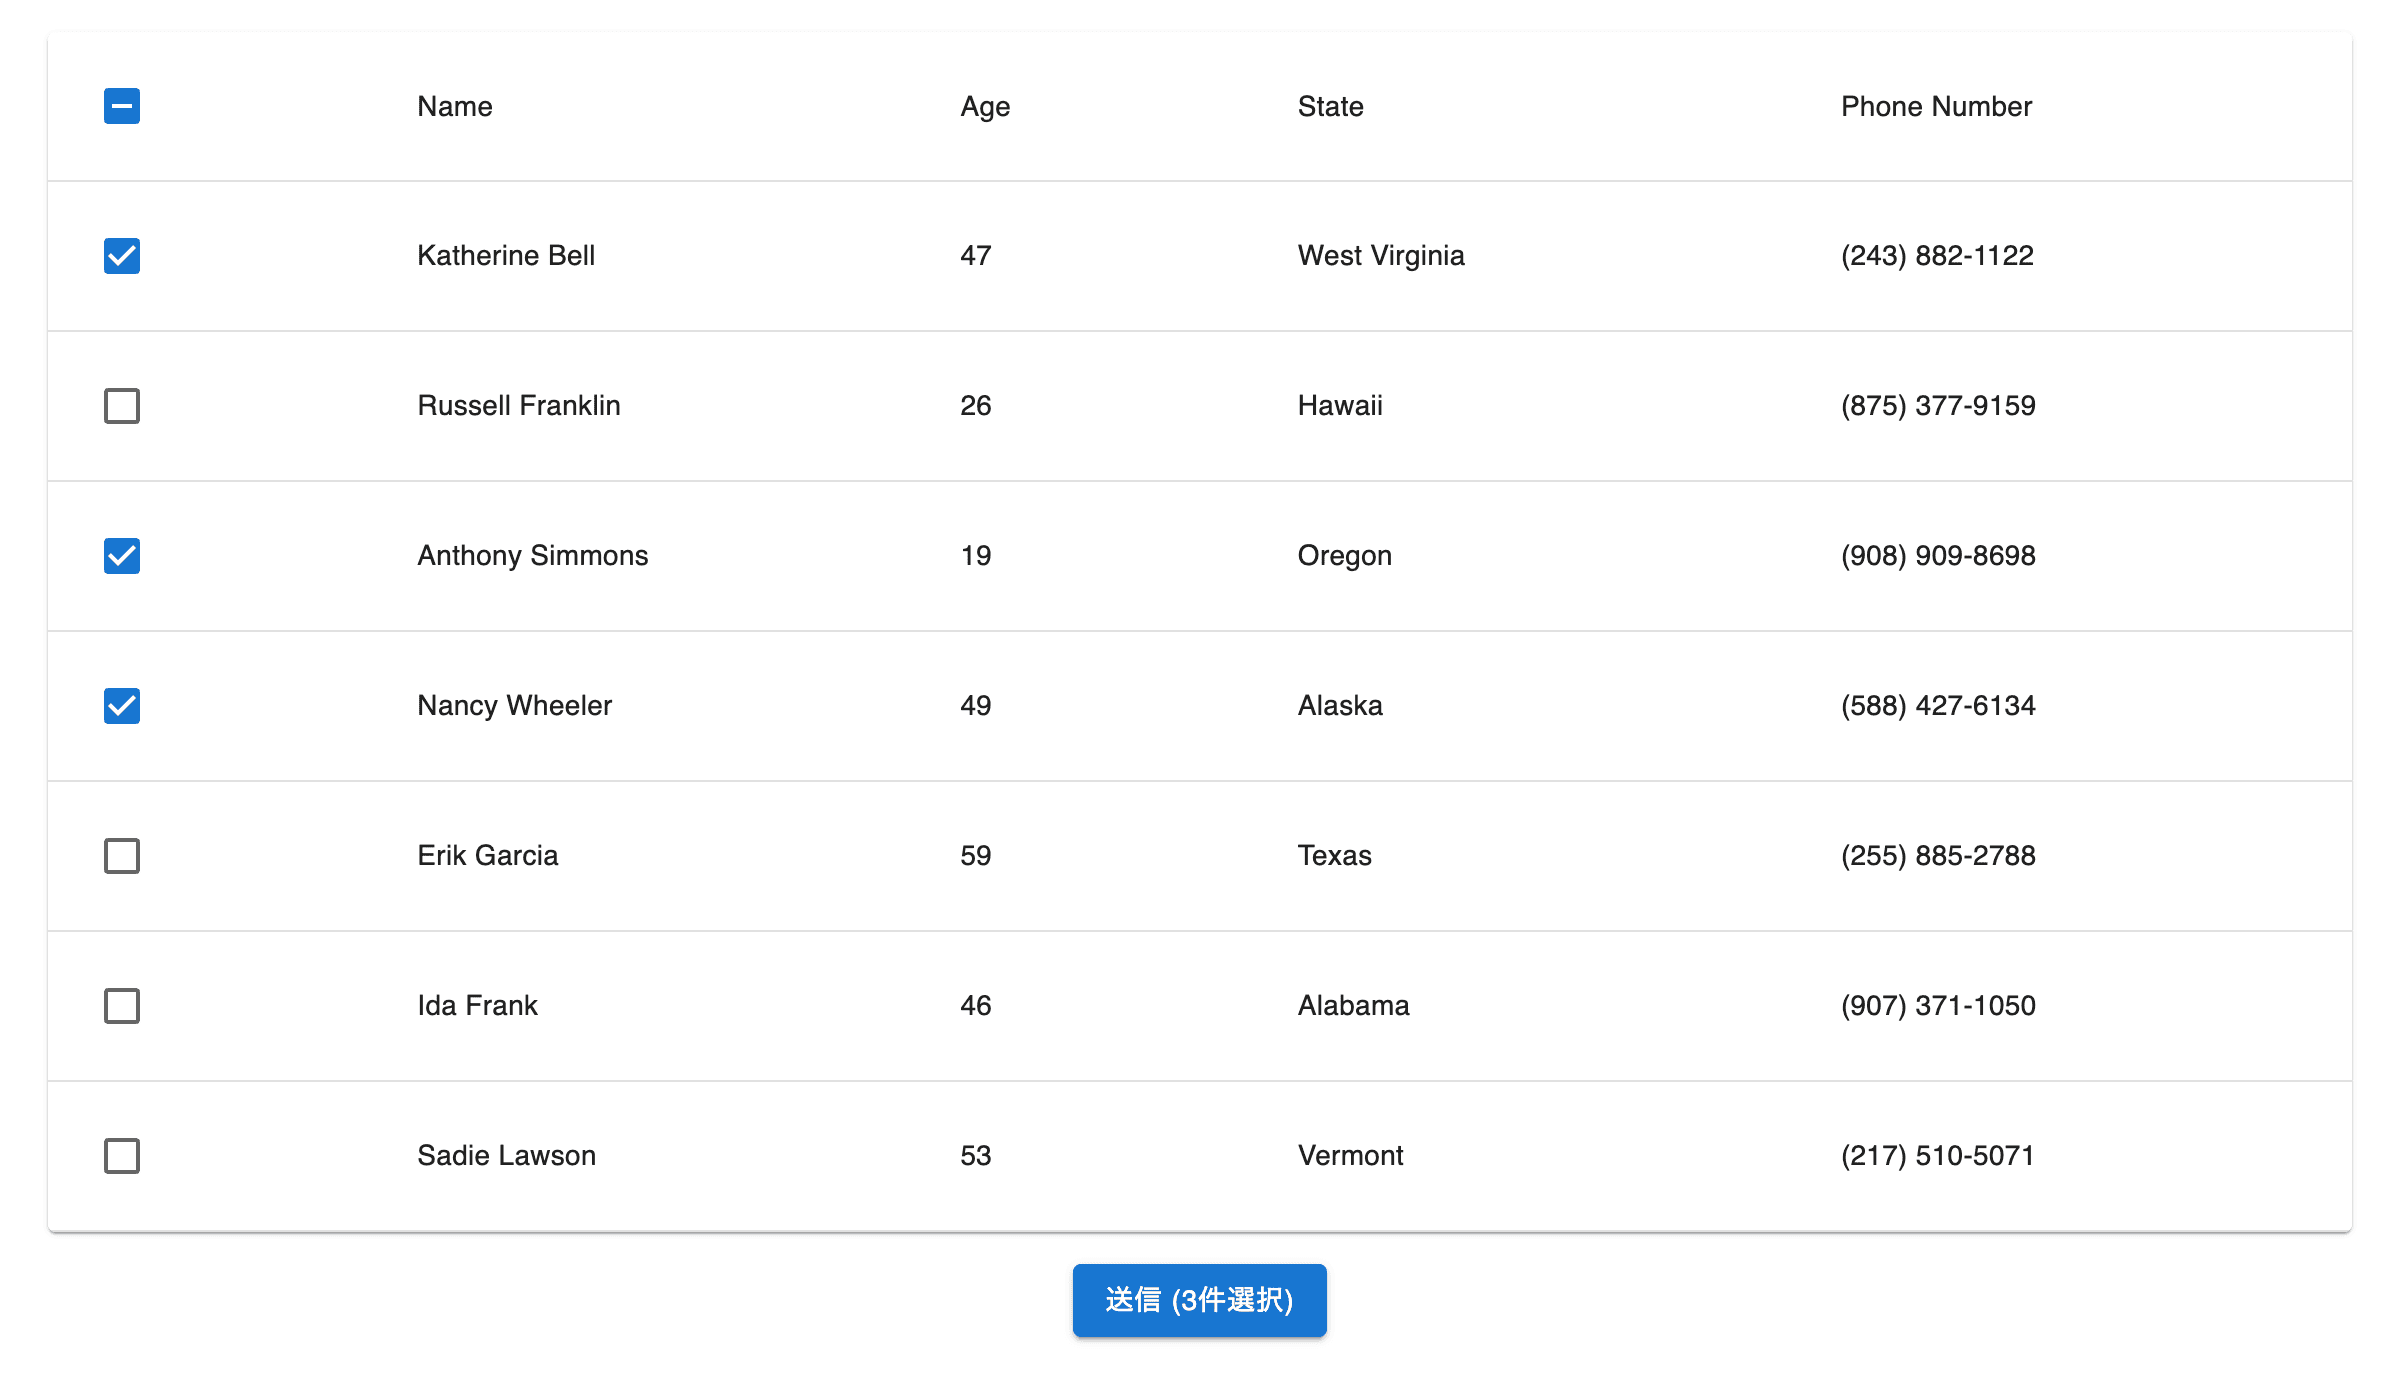Viewport: 2400px width, 1400px height.
Task: Click the Vermont state cell
Action: pyautogui.click(x=1350, y=1156)
